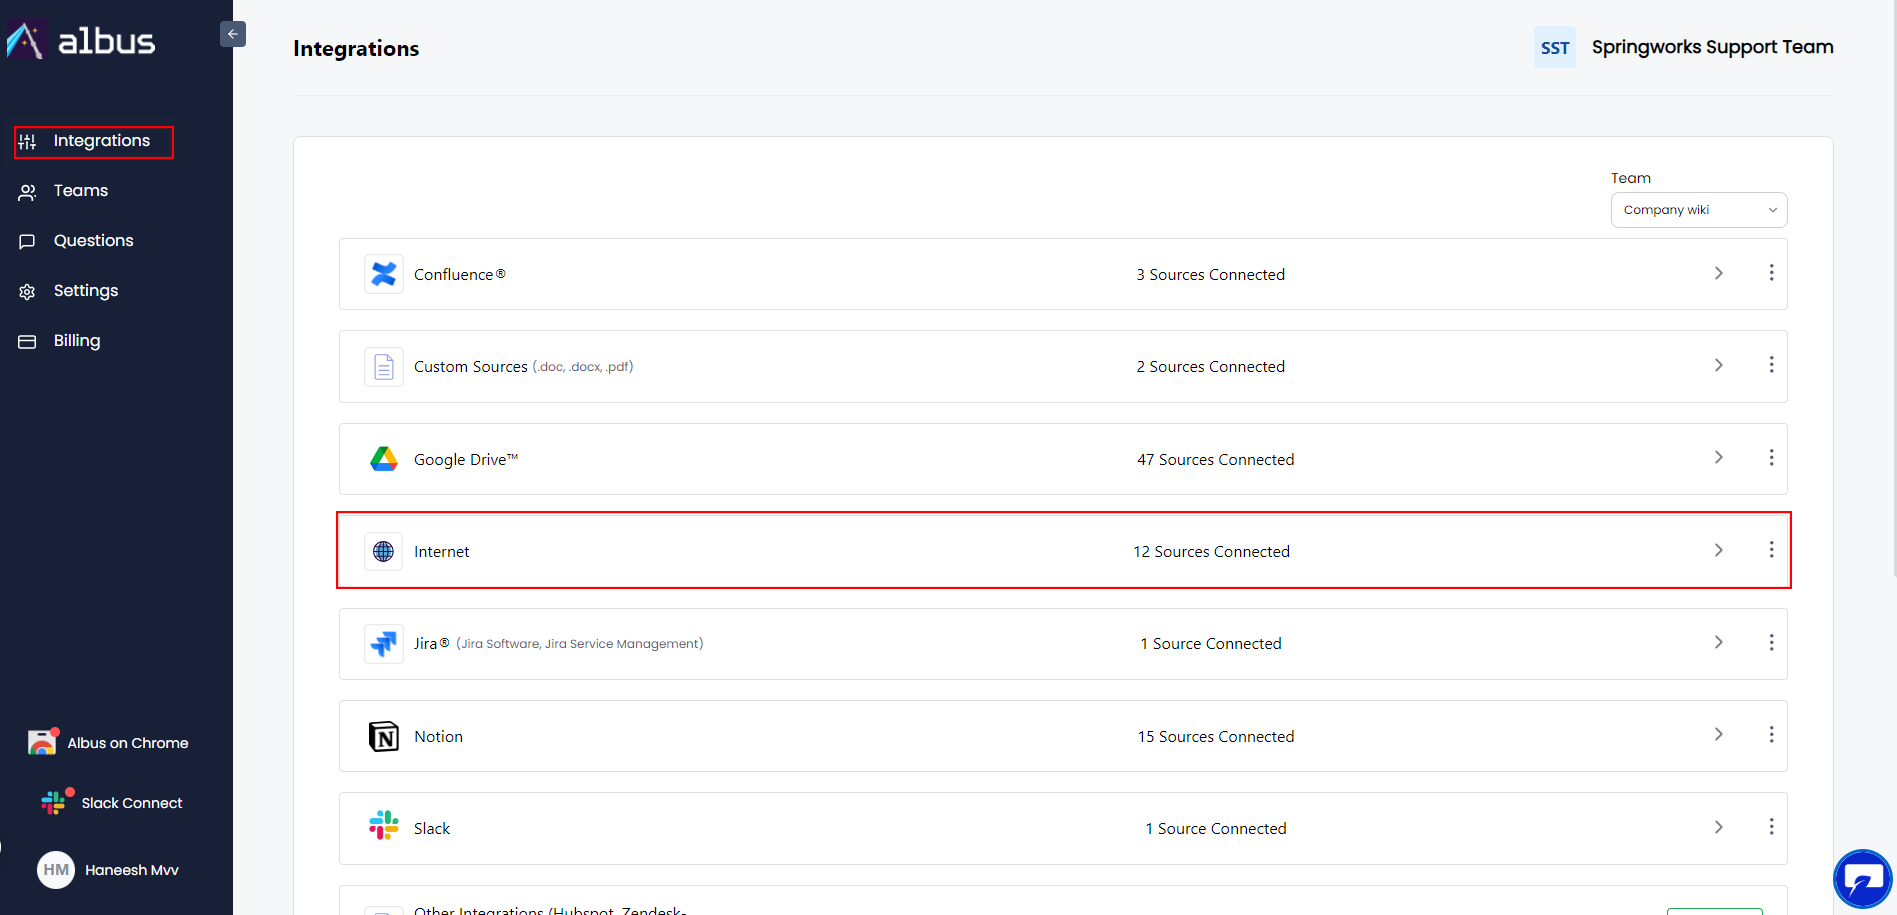Expand the Jira row chevron
Image resolution: width=1897 pixels, height=915 pixels.
tap(1719, 642)
